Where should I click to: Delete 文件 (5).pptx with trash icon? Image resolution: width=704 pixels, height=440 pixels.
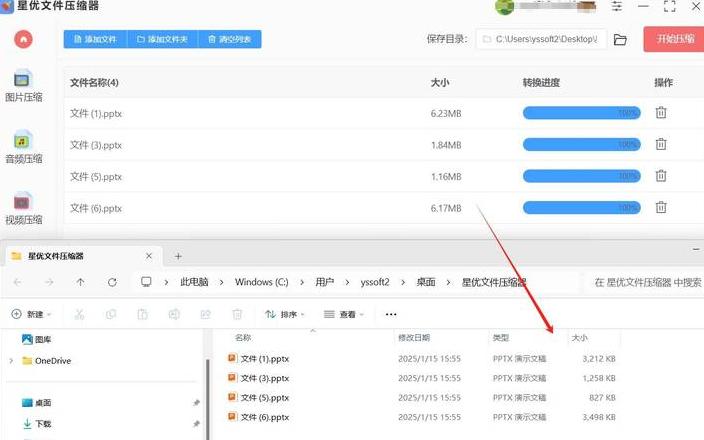tap(661, 176)
